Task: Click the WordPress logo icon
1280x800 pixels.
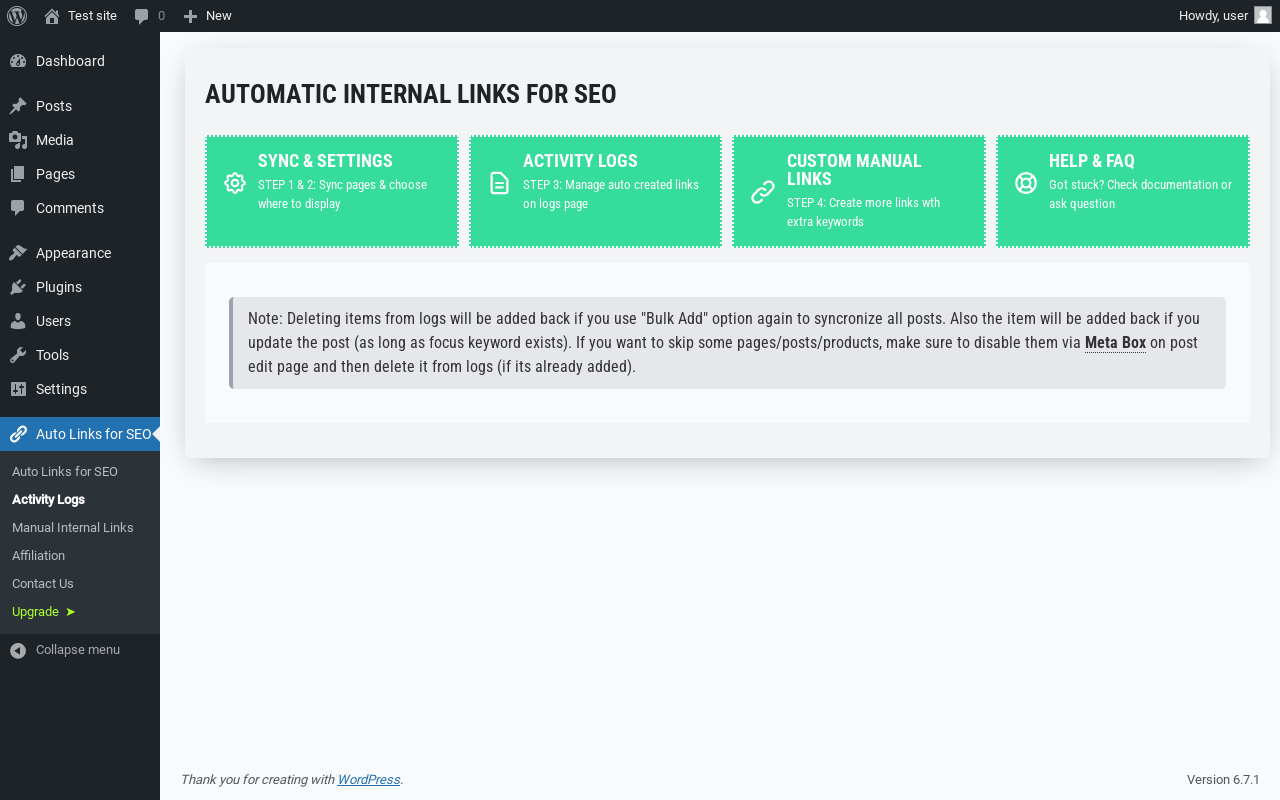Action: click(17, 16)
